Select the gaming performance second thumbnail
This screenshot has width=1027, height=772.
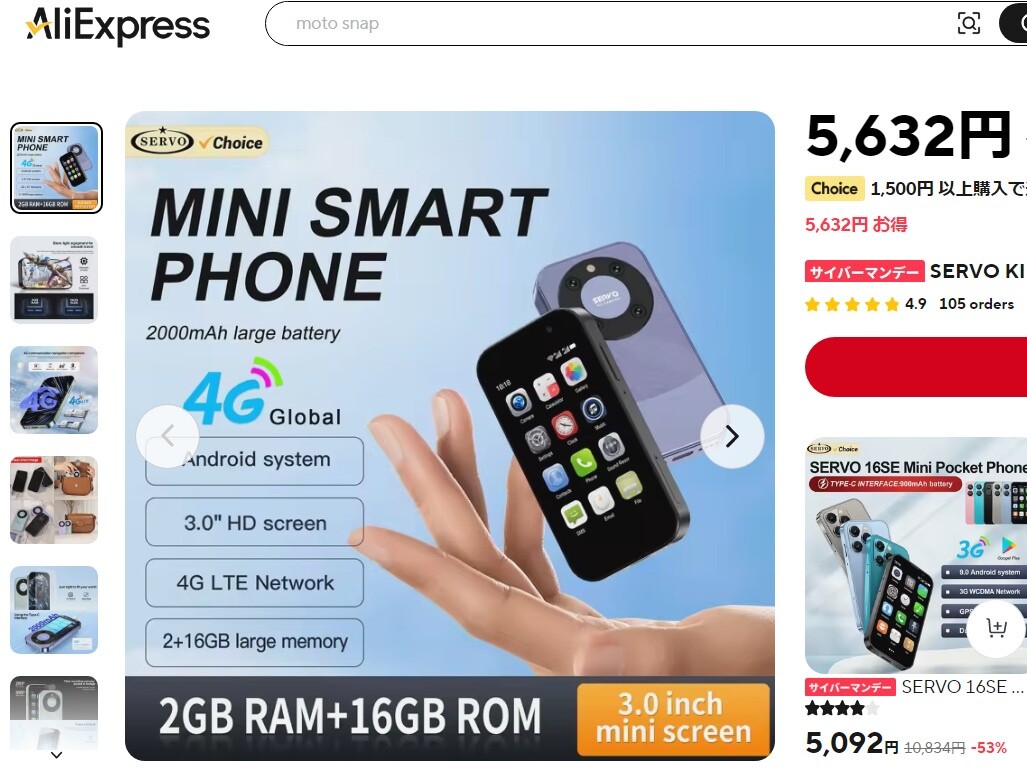tap(54, 280)
